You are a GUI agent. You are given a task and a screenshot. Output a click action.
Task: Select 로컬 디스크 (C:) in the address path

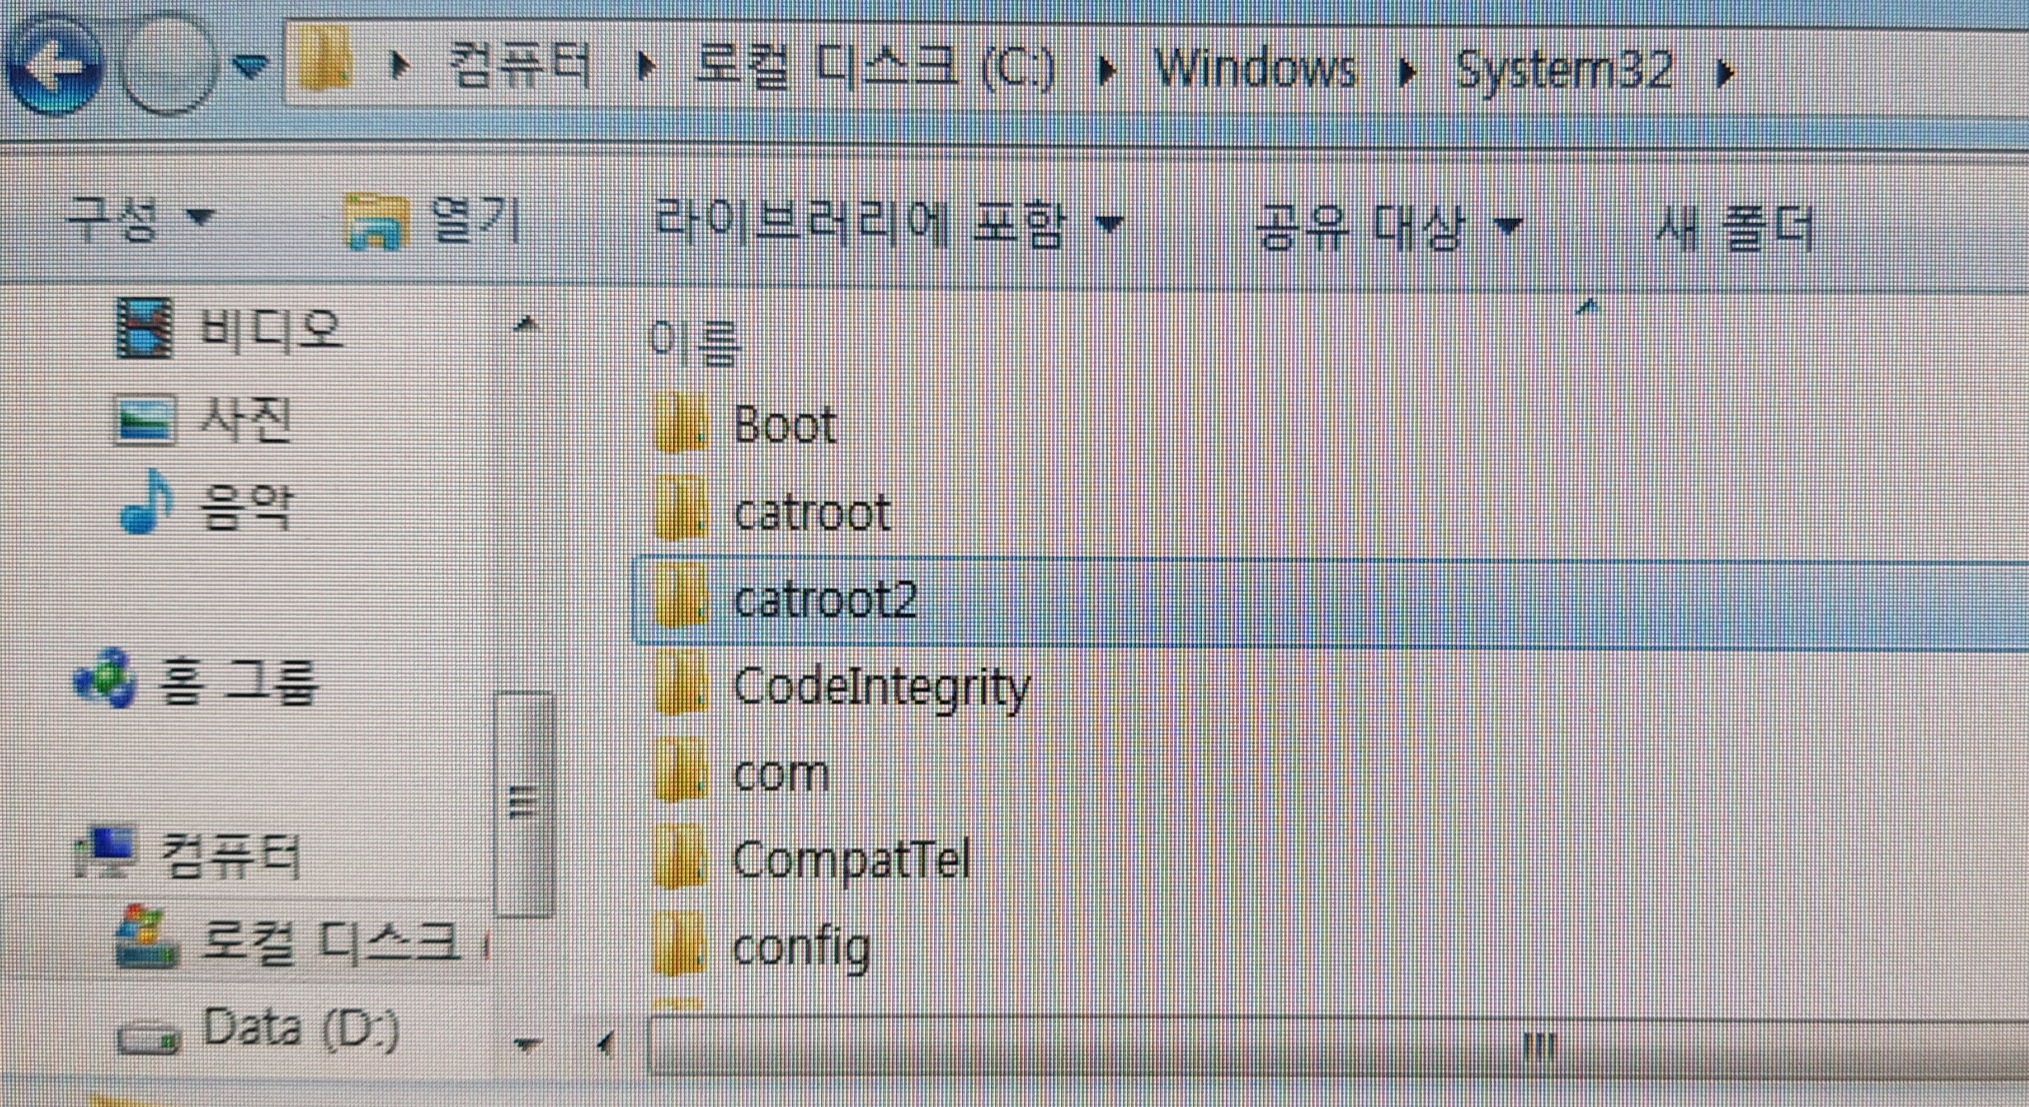tap(875, 68)
